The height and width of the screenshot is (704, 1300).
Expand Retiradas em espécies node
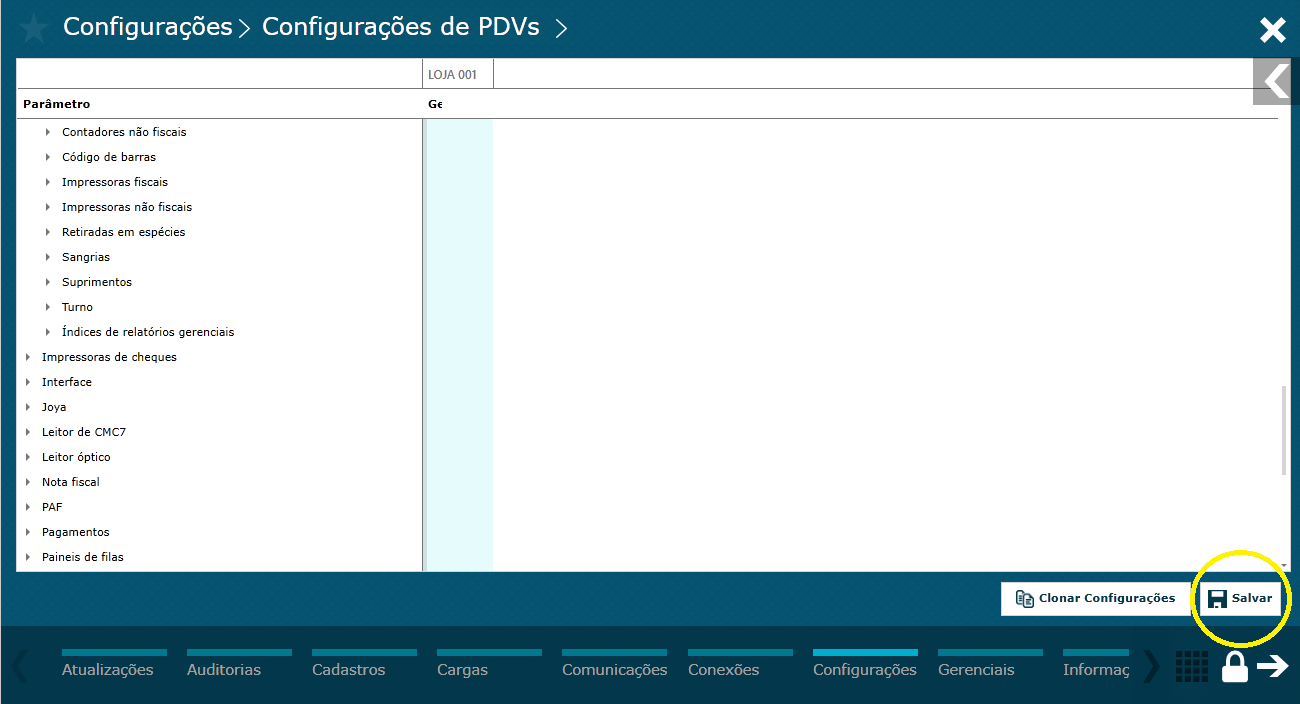coord(47,232)
